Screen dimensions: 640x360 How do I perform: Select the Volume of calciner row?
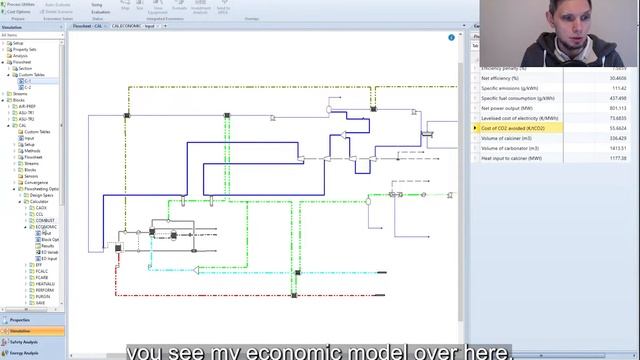click(x=551, y=138)
